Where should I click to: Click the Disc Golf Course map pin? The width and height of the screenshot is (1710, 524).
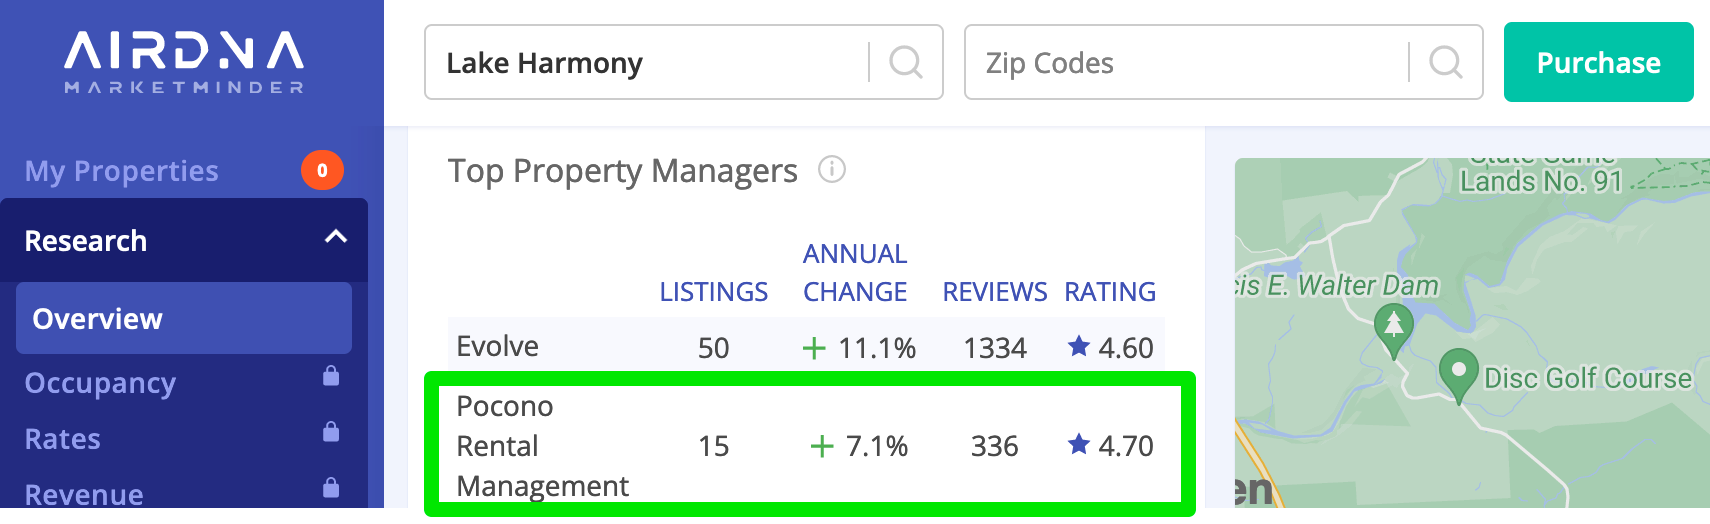pyautogui.click(x=1459, y=375)
